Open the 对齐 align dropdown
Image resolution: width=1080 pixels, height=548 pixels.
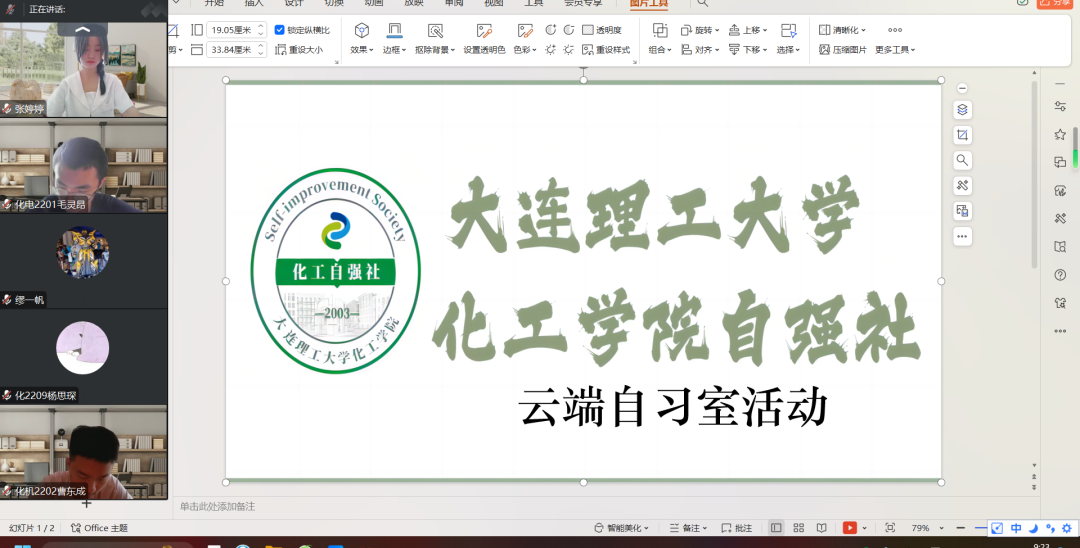click(x=700, y=50)
